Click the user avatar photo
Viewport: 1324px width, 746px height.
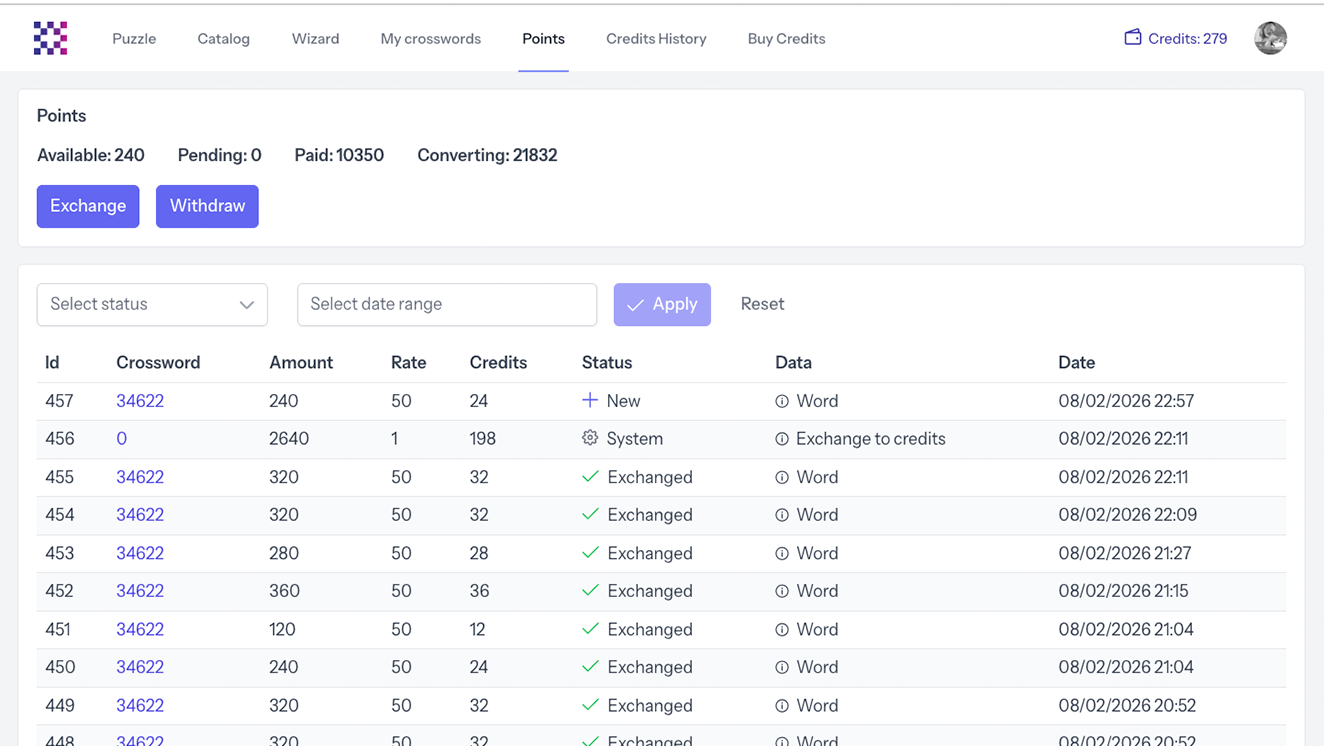(x=1270, y=37)
